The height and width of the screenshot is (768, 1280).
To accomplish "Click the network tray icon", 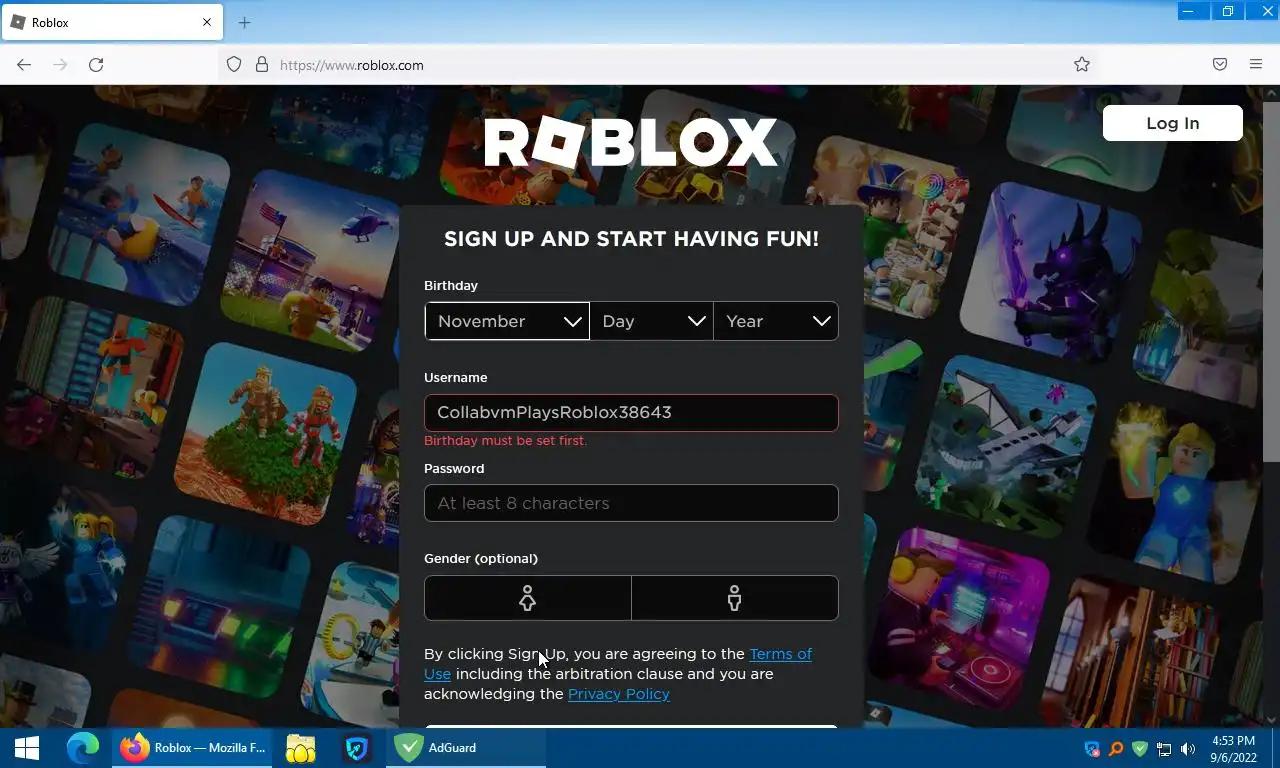I will point(1164,749).
